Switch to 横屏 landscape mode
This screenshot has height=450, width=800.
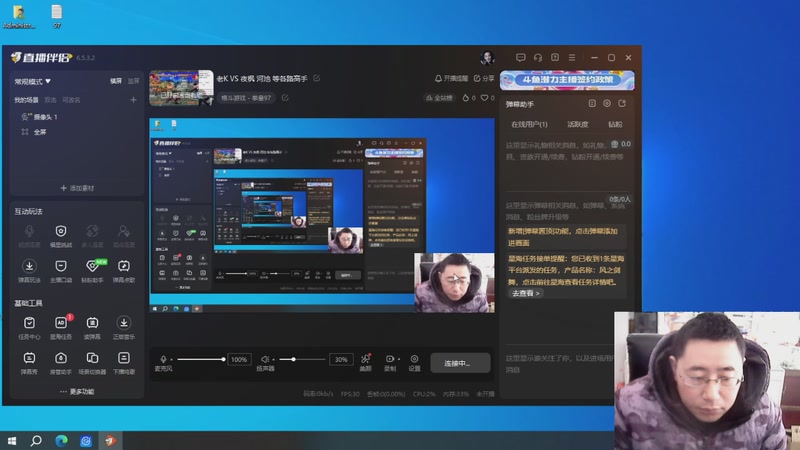click(116, 81)
